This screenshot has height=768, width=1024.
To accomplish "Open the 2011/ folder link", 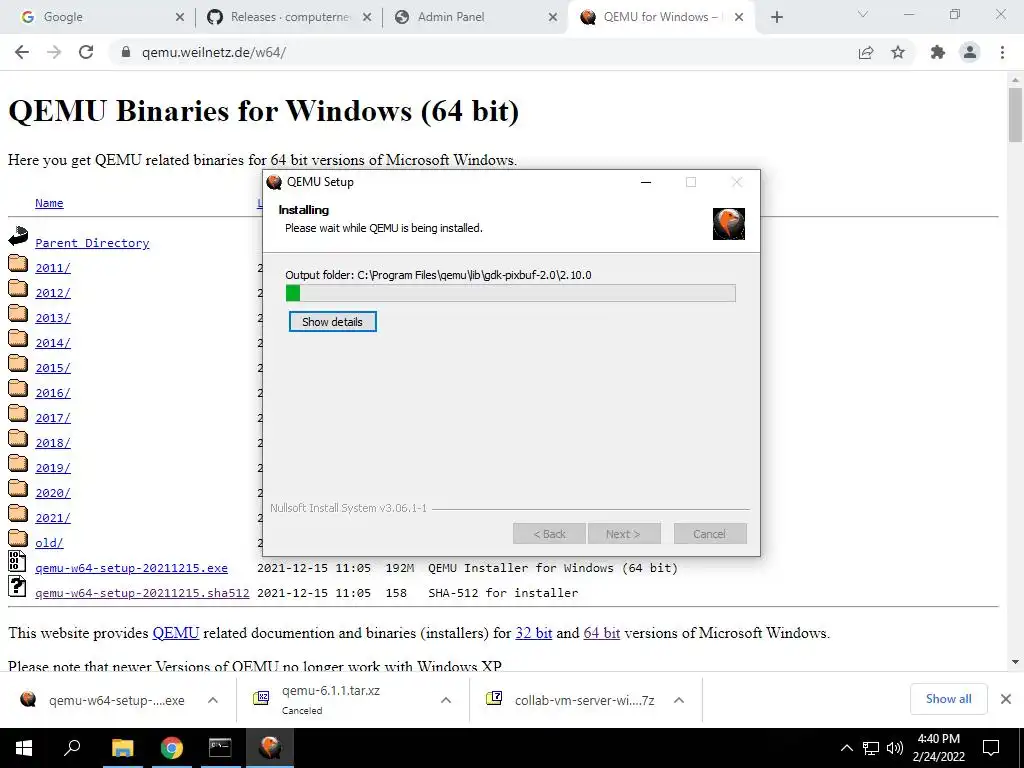I will [x=53, y=268].
